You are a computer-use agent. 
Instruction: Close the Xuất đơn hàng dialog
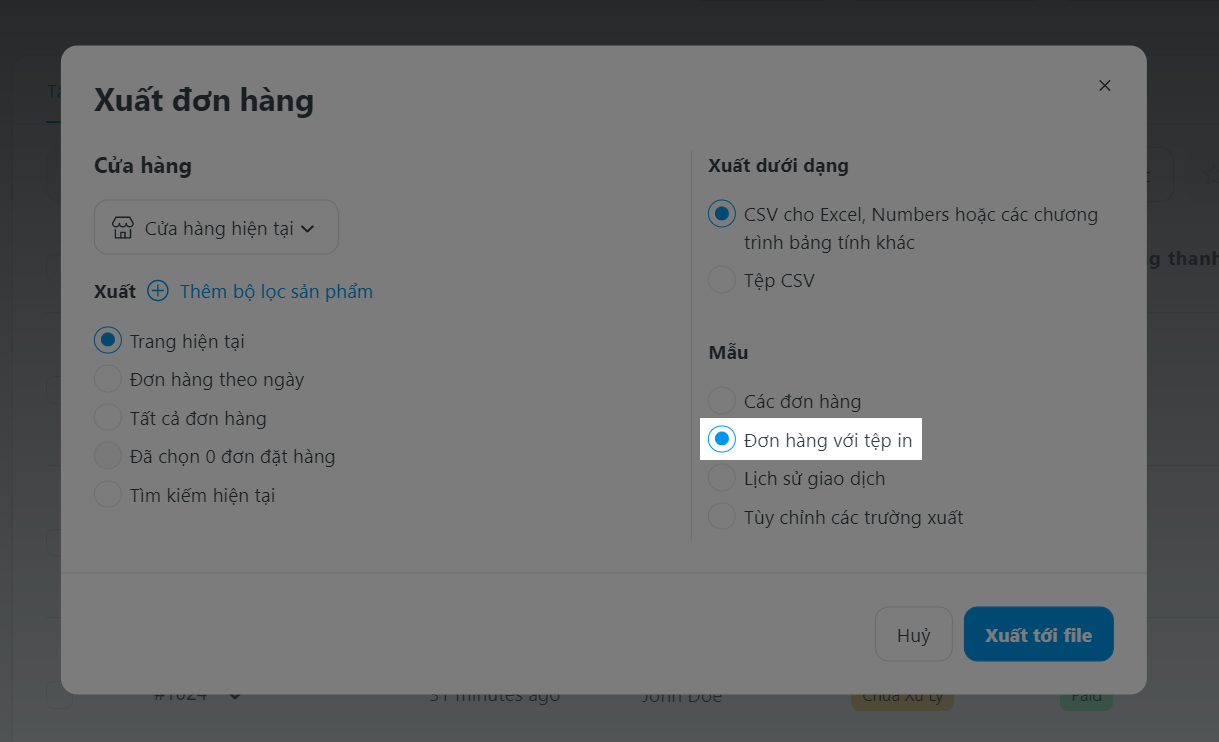(1105, 86)
